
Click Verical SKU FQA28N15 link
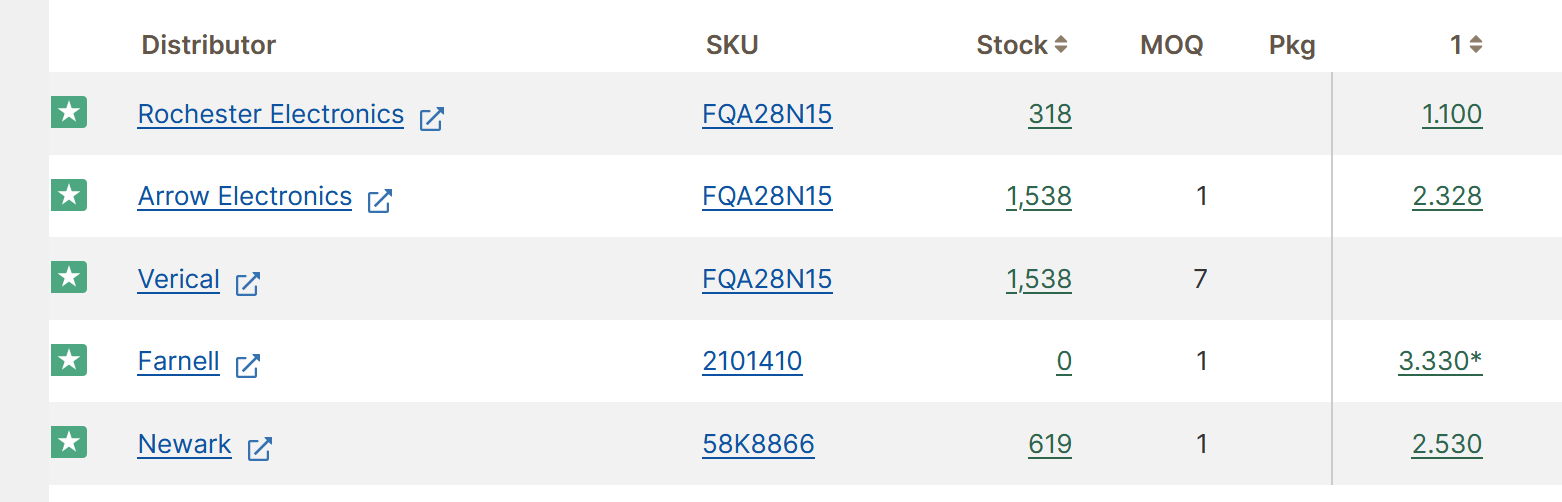(x=767, y=279)
